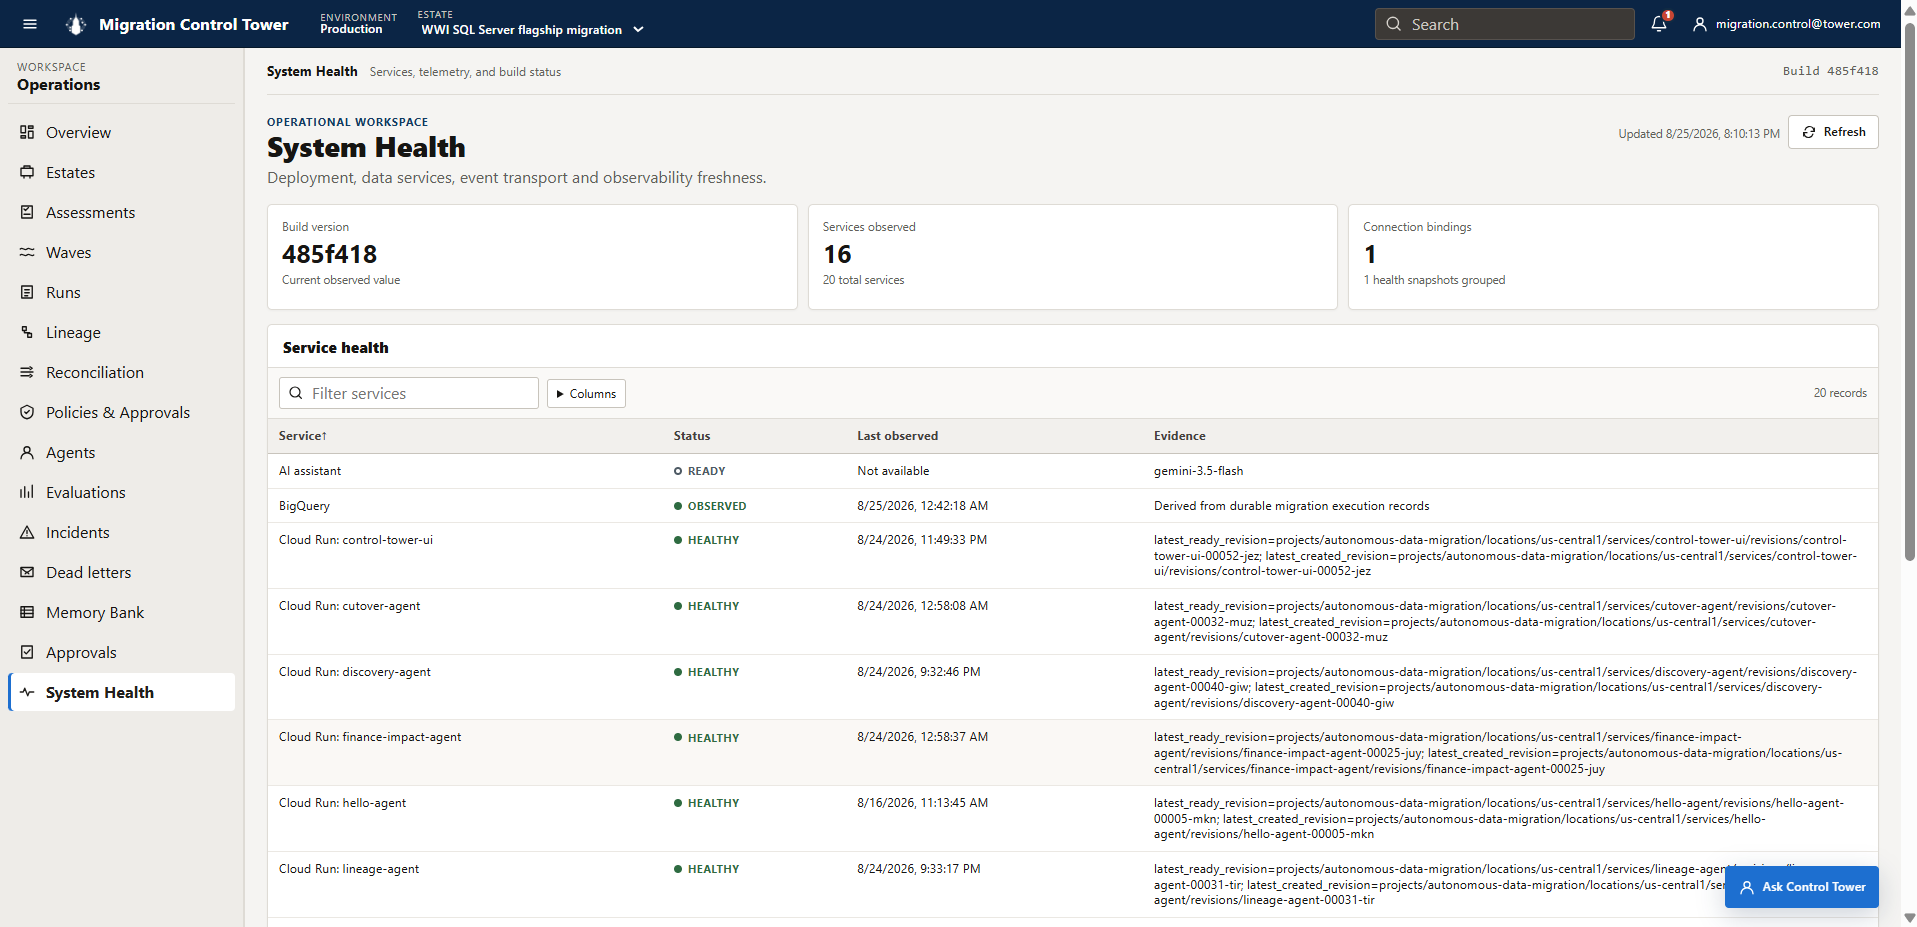
Task: Open the Ask Control Tower assistant
Action: [1801, 887]
